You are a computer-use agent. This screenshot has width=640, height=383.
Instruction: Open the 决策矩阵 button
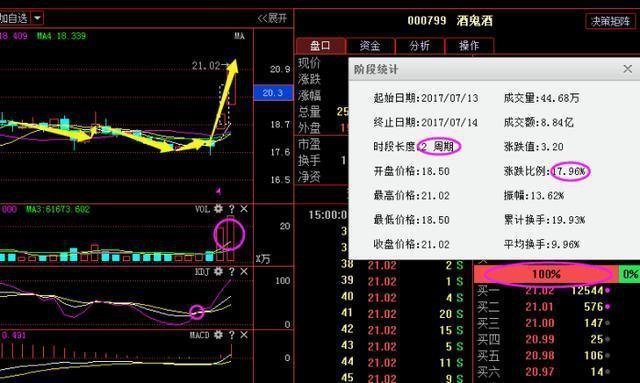(611, 21)
